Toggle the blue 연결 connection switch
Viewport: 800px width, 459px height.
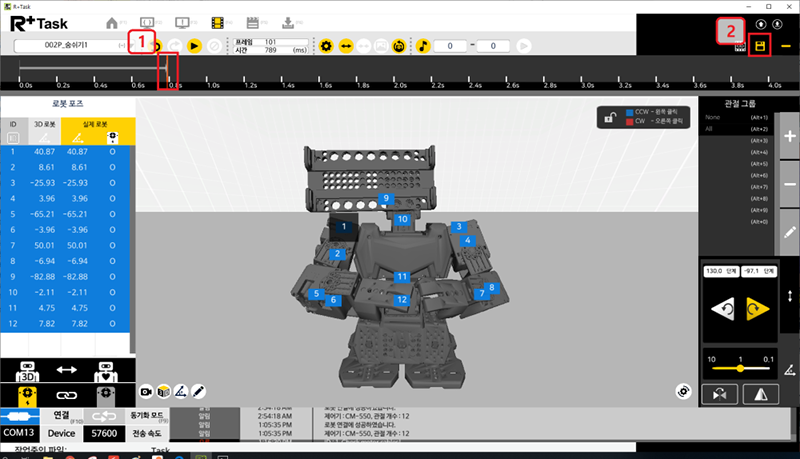(20, 415)
